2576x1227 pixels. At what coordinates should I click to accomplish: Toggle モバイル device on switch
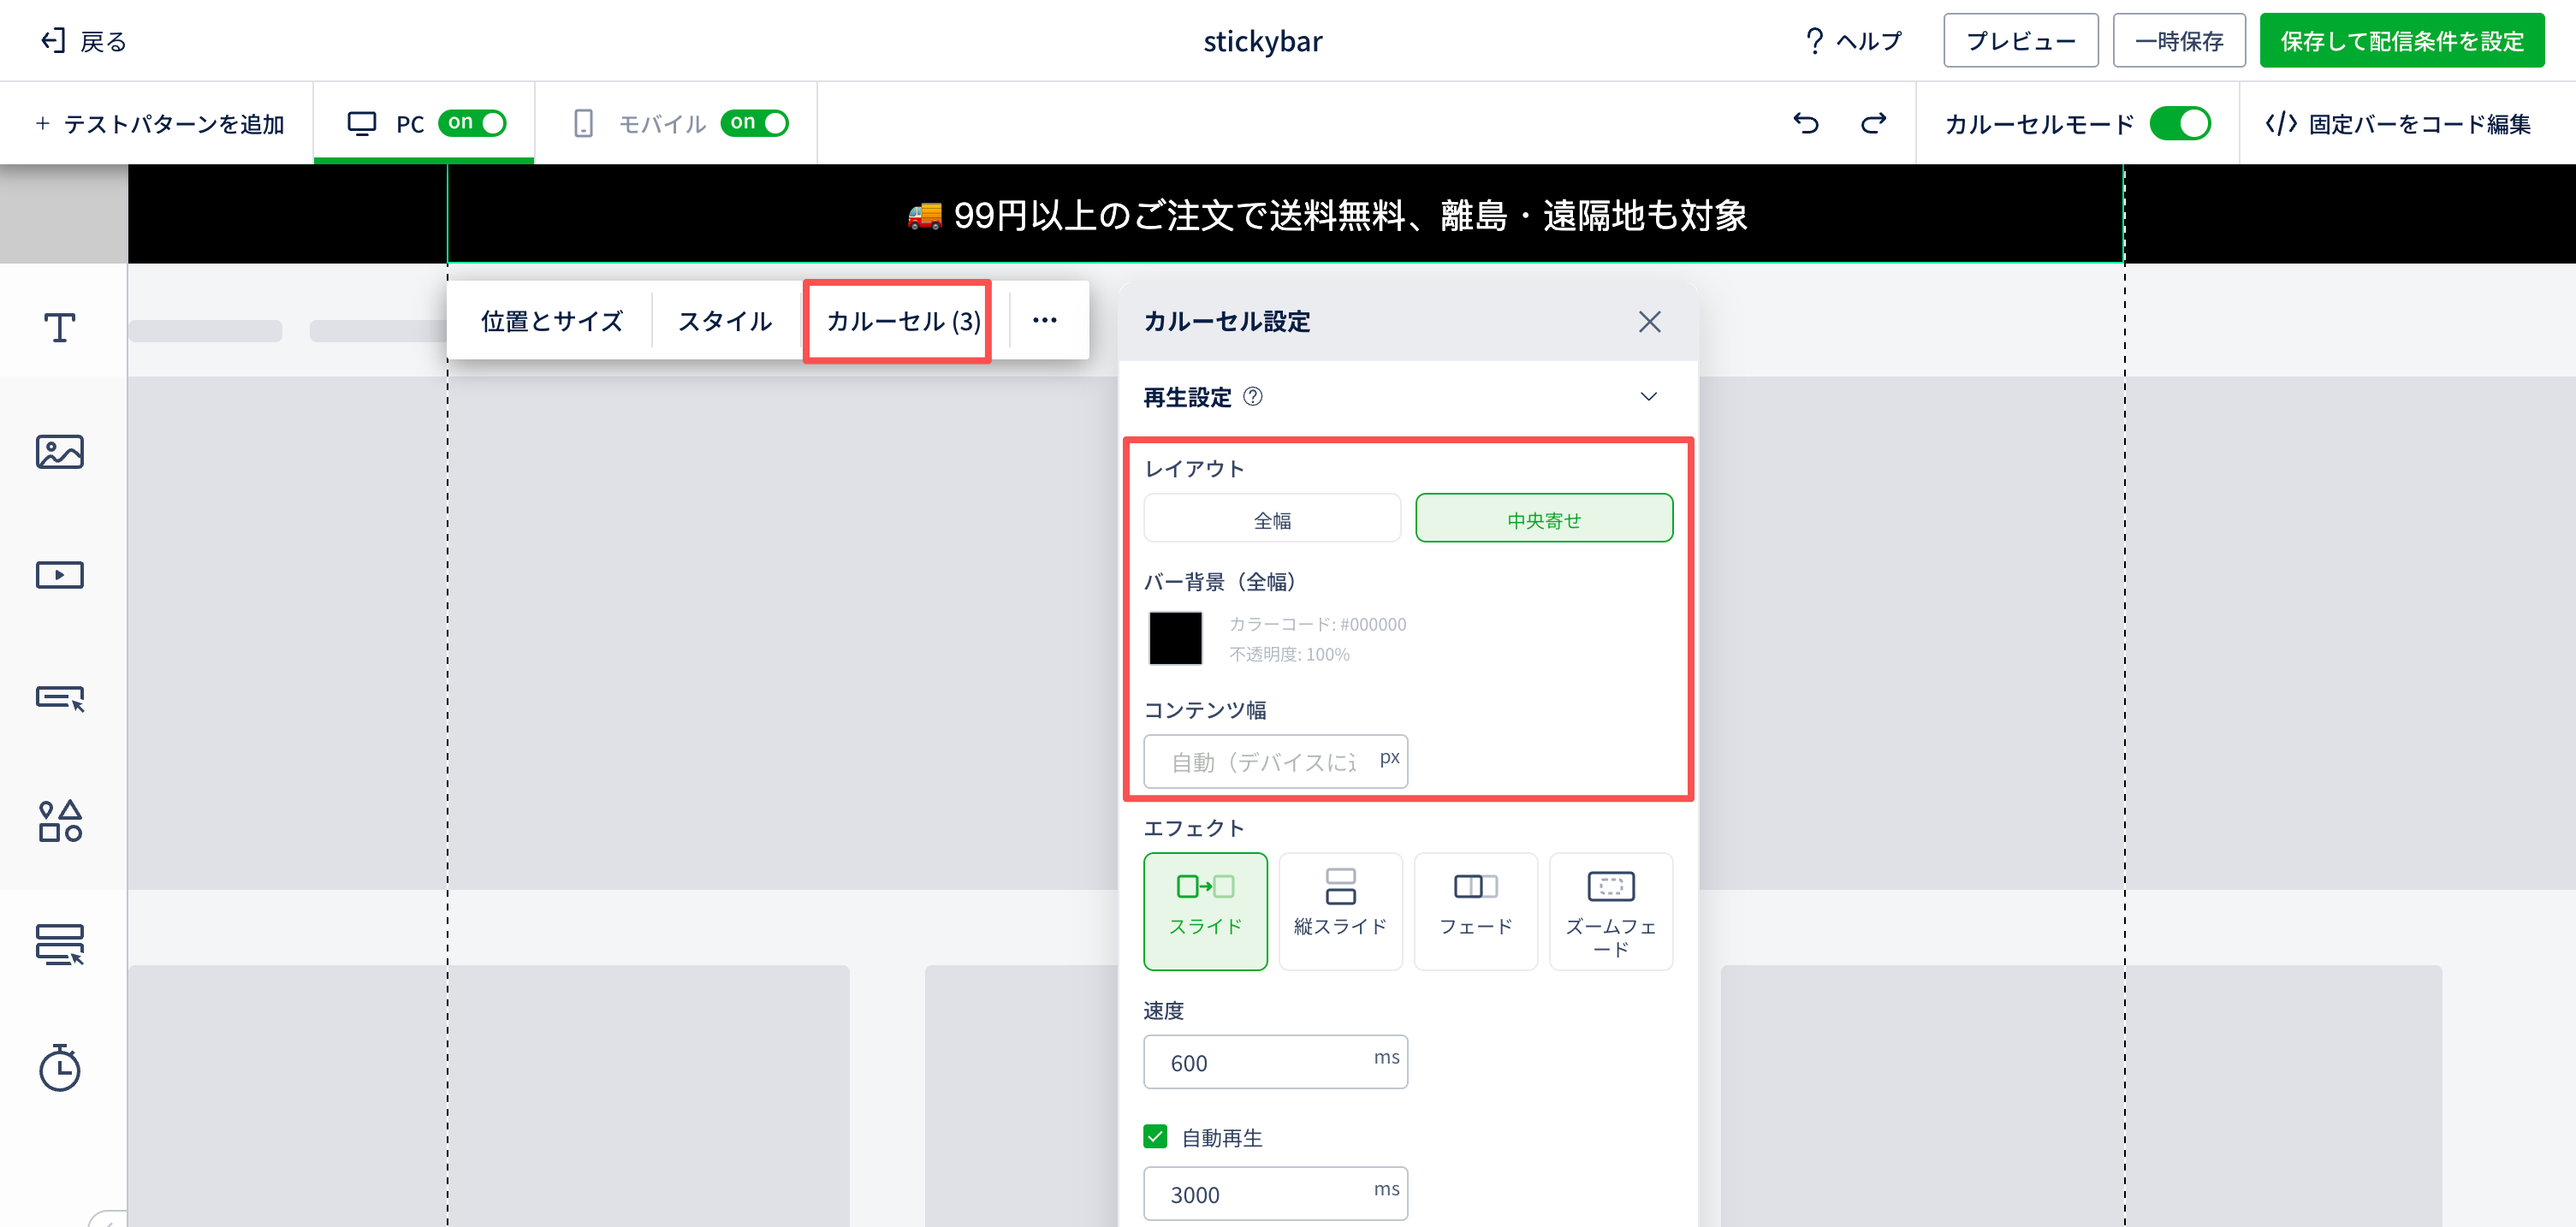[x=754, y=123]
